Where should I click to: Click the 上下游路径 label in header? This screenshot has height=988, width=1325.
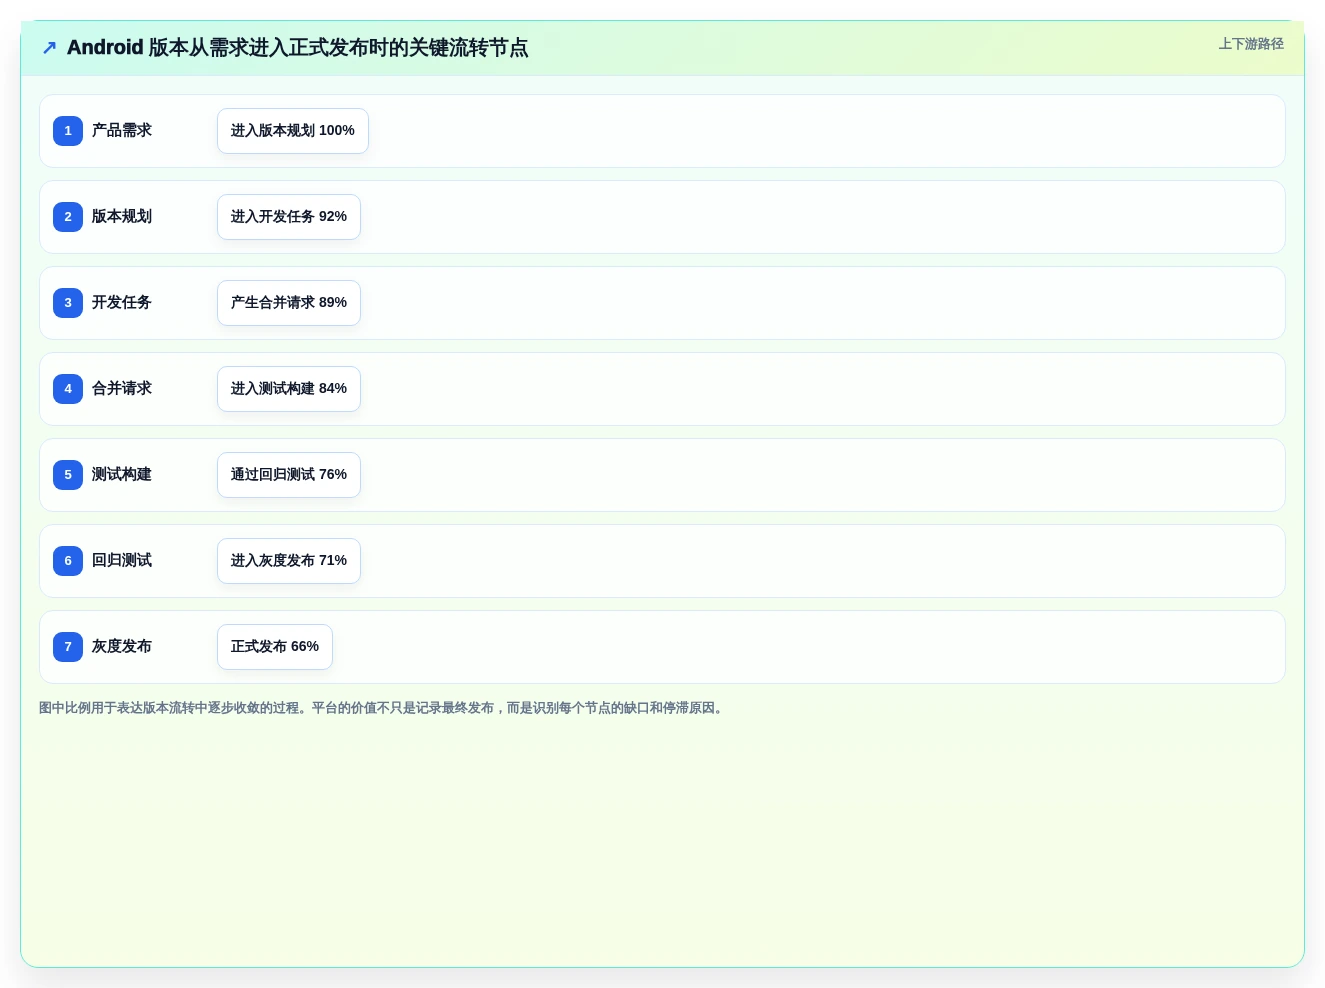point(1251,44)
